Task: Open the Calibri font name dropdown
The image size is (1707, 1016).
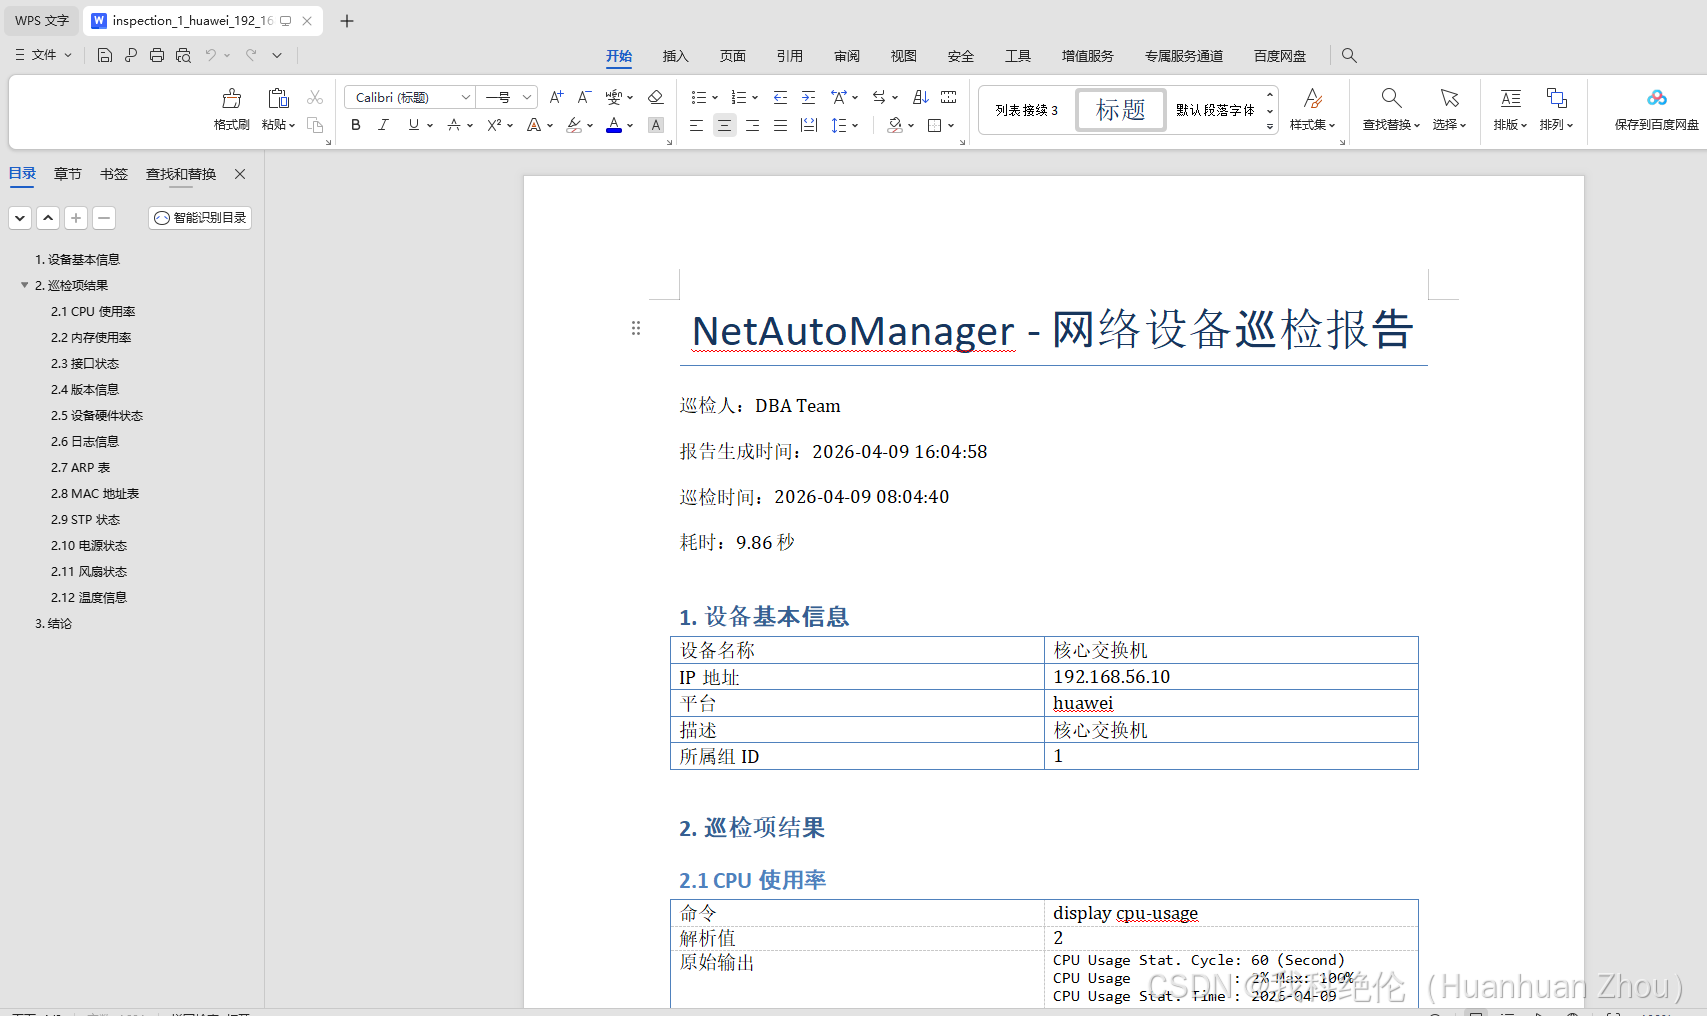Action: pos(466,97)
